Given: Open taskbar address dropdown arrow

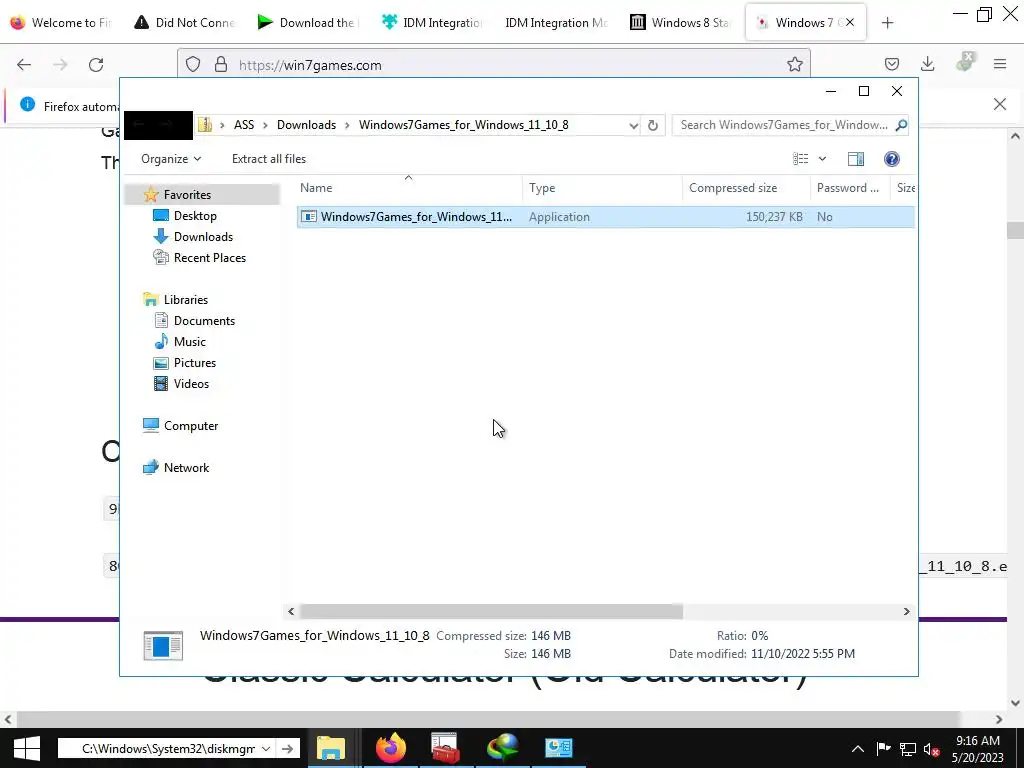Looking at the screenshot, I should 266,749.
